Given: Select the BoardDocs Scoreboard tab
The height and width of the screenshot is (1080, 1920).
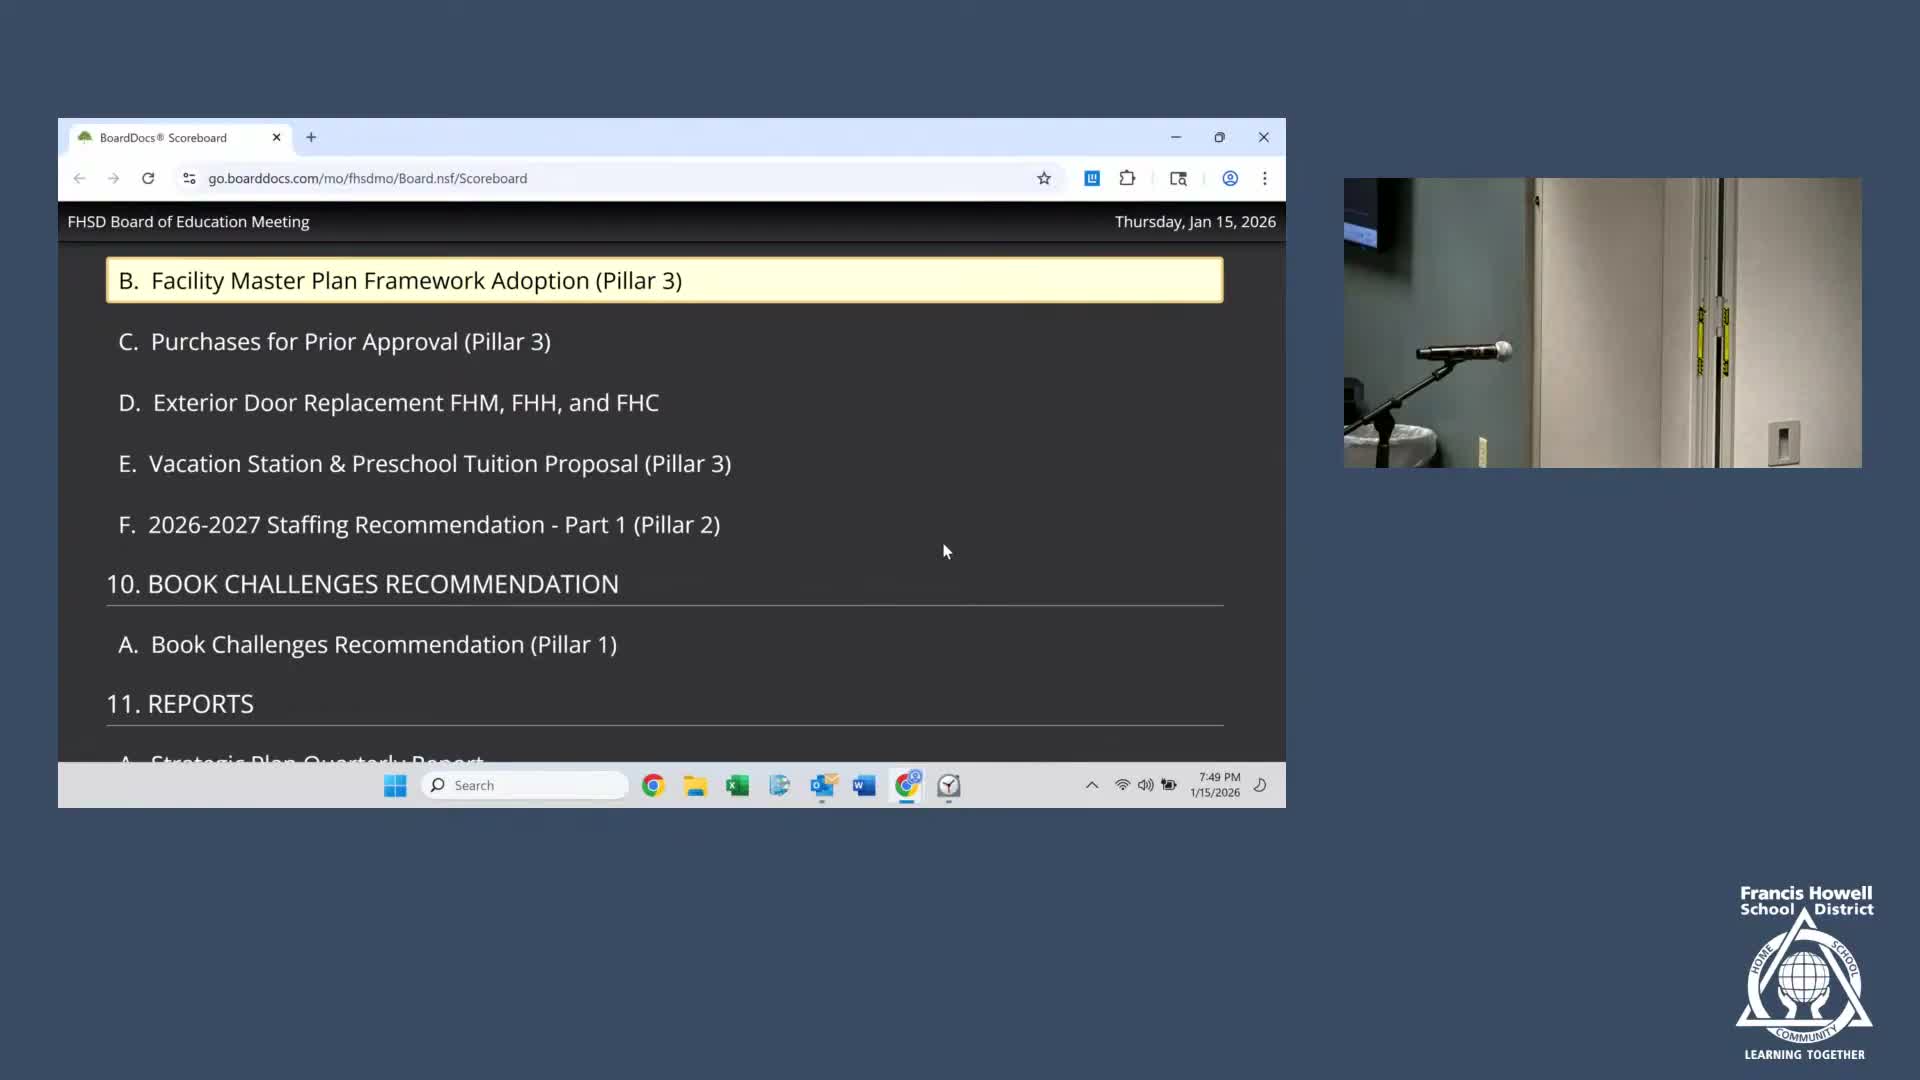Looking at the screenshot, I should pos(165,137).
